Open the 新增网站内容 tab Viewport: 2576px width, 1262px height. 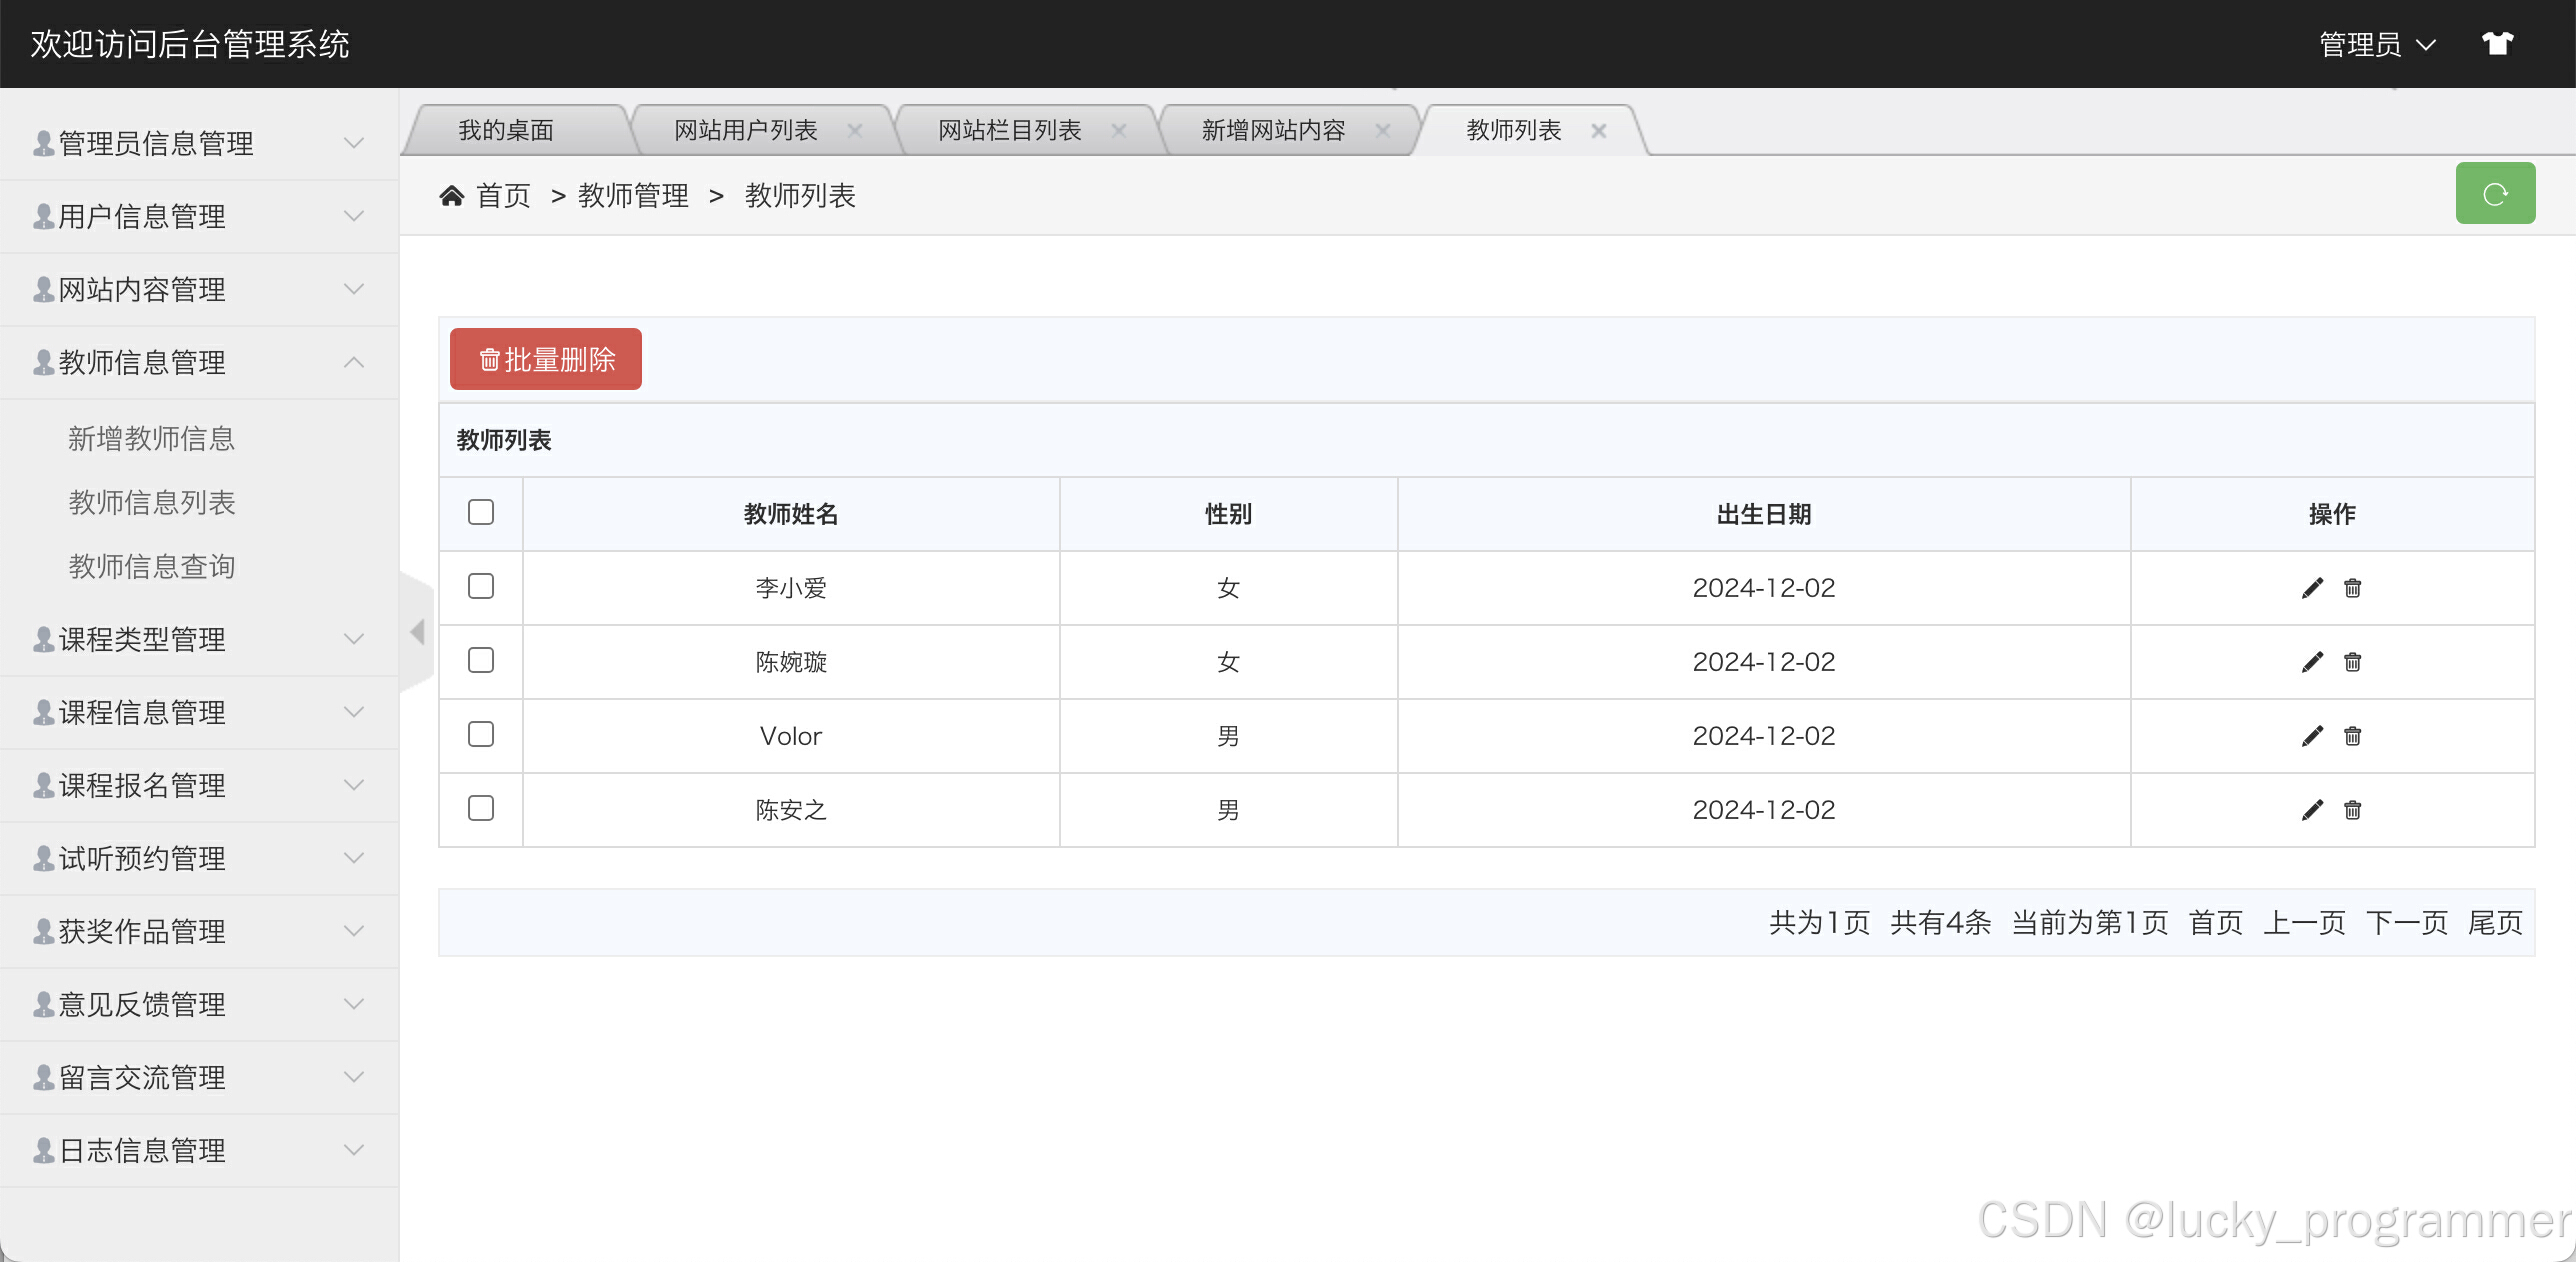click(x=1273, y=131)
